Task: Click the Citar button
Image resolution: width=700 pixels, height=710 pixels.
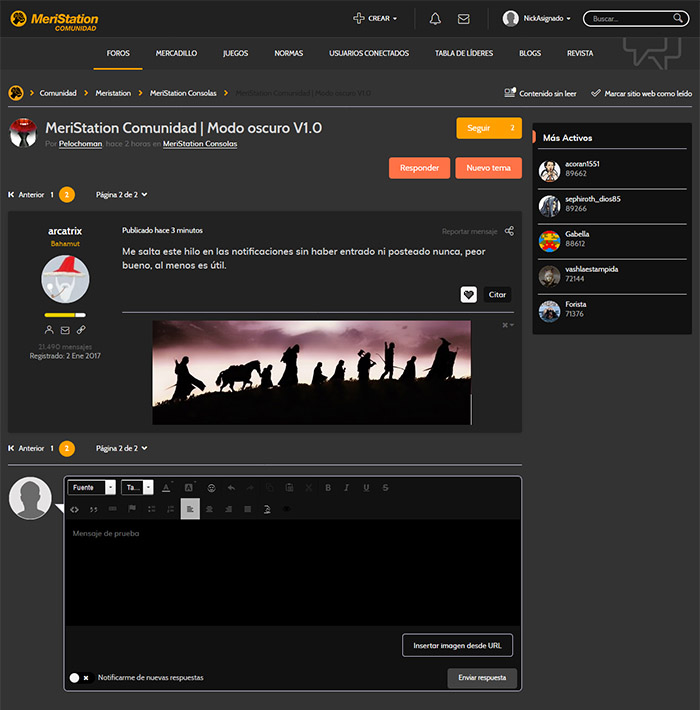Action: click(x=497, y=294)
